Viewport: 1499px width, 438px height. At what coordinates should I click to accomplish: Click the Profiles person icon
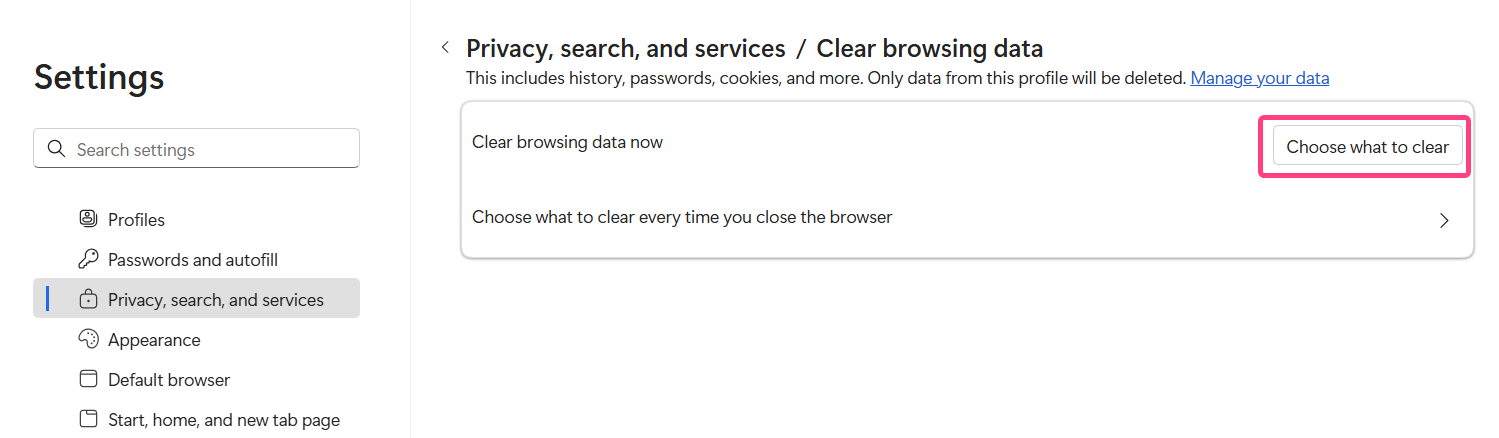[88, 219]
